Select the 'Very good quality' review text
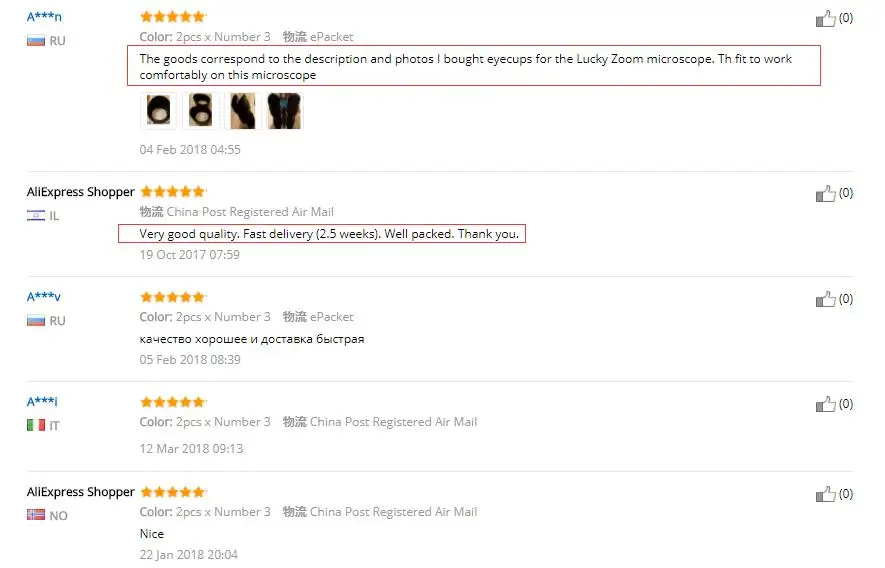 click(x=329, y=234)
